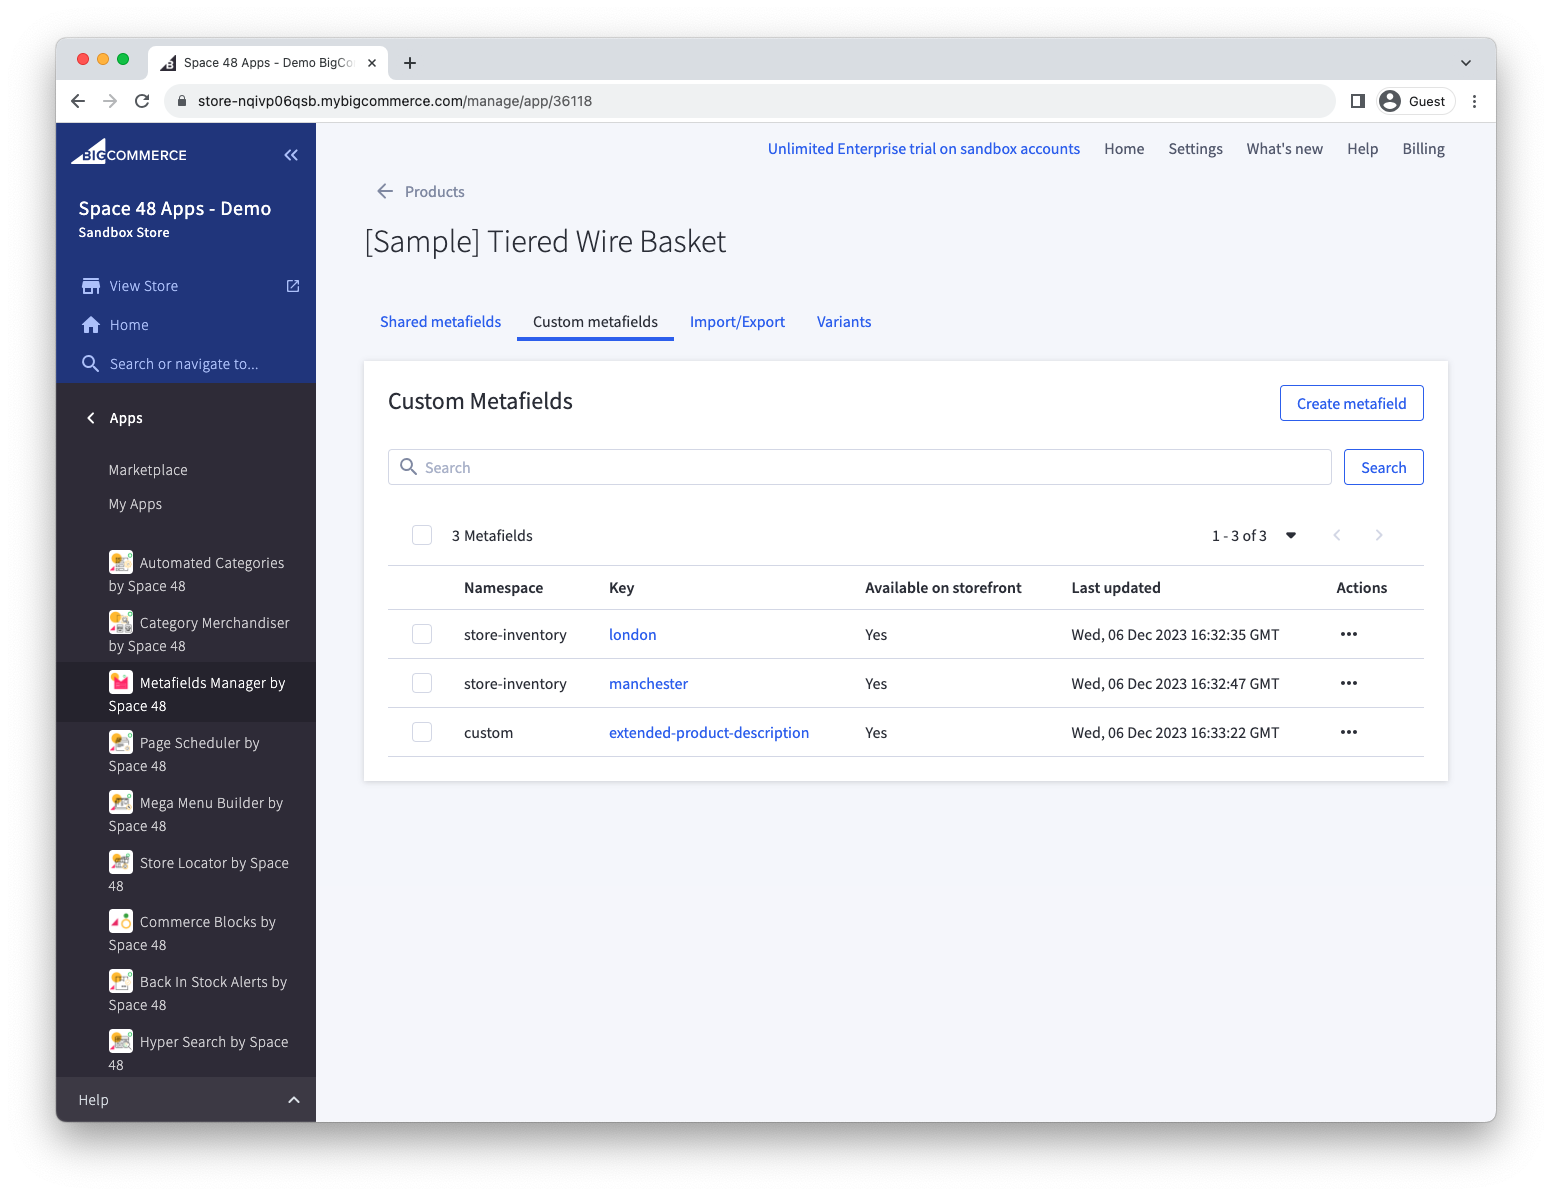Click the Namespace column header
This screenshot has width=1552, height=1196.
tap(503, 588)
